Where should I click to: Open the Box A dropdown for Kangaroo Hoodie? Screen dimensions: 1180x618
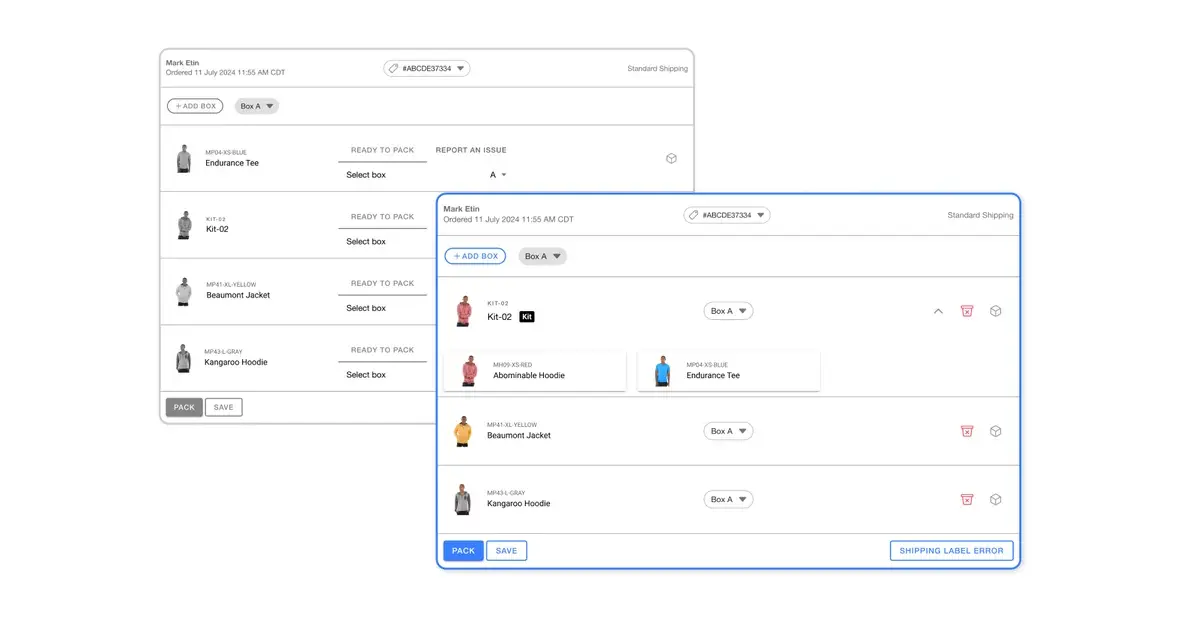(728, 499)
